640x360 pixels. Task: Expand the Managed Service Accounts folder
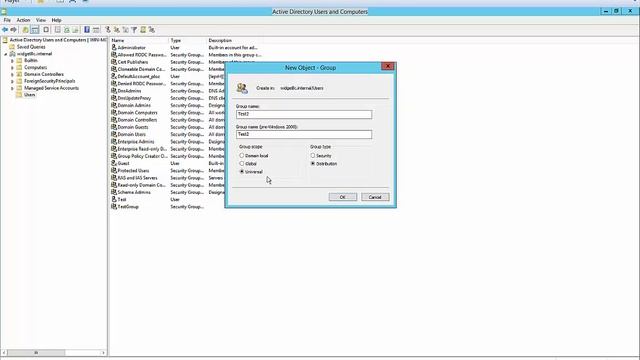pyautogui.click(x=12, y=88)
